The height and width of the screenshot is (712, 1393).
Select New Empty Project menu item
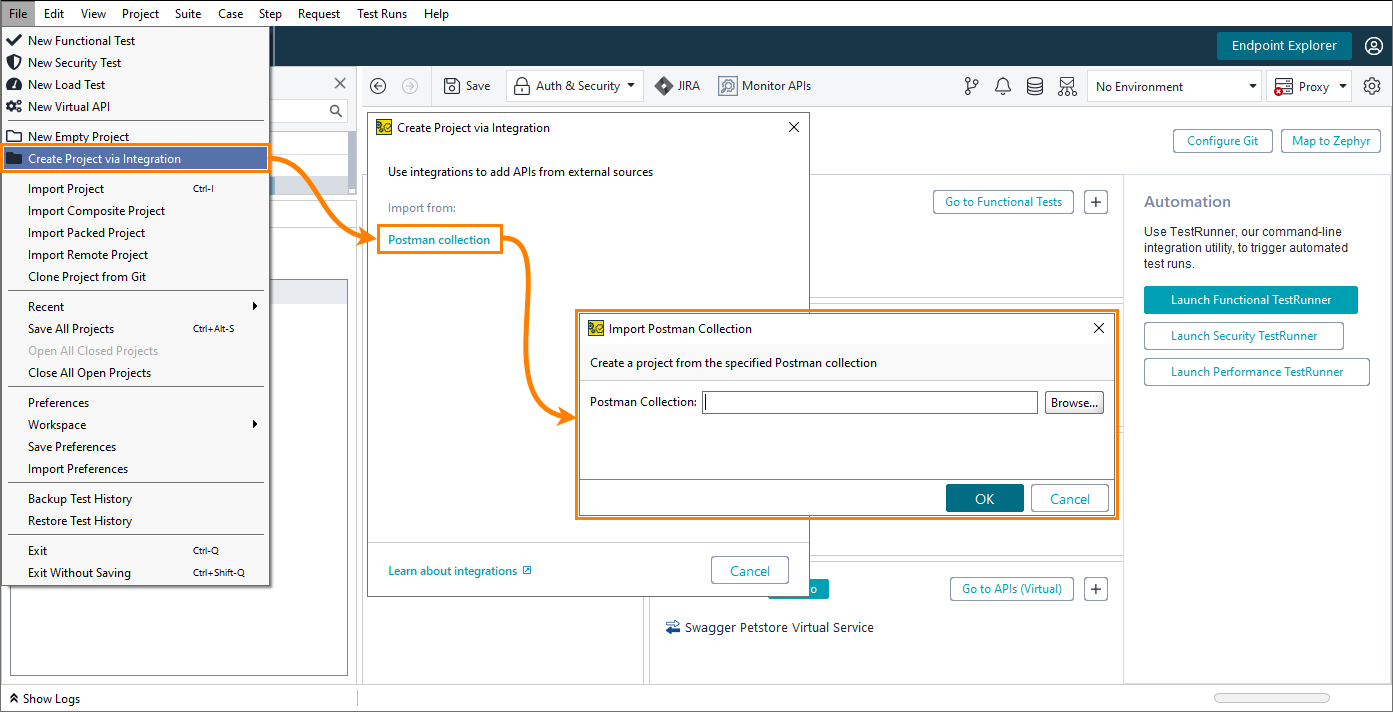pyautogui.click(x=135, y=137)
